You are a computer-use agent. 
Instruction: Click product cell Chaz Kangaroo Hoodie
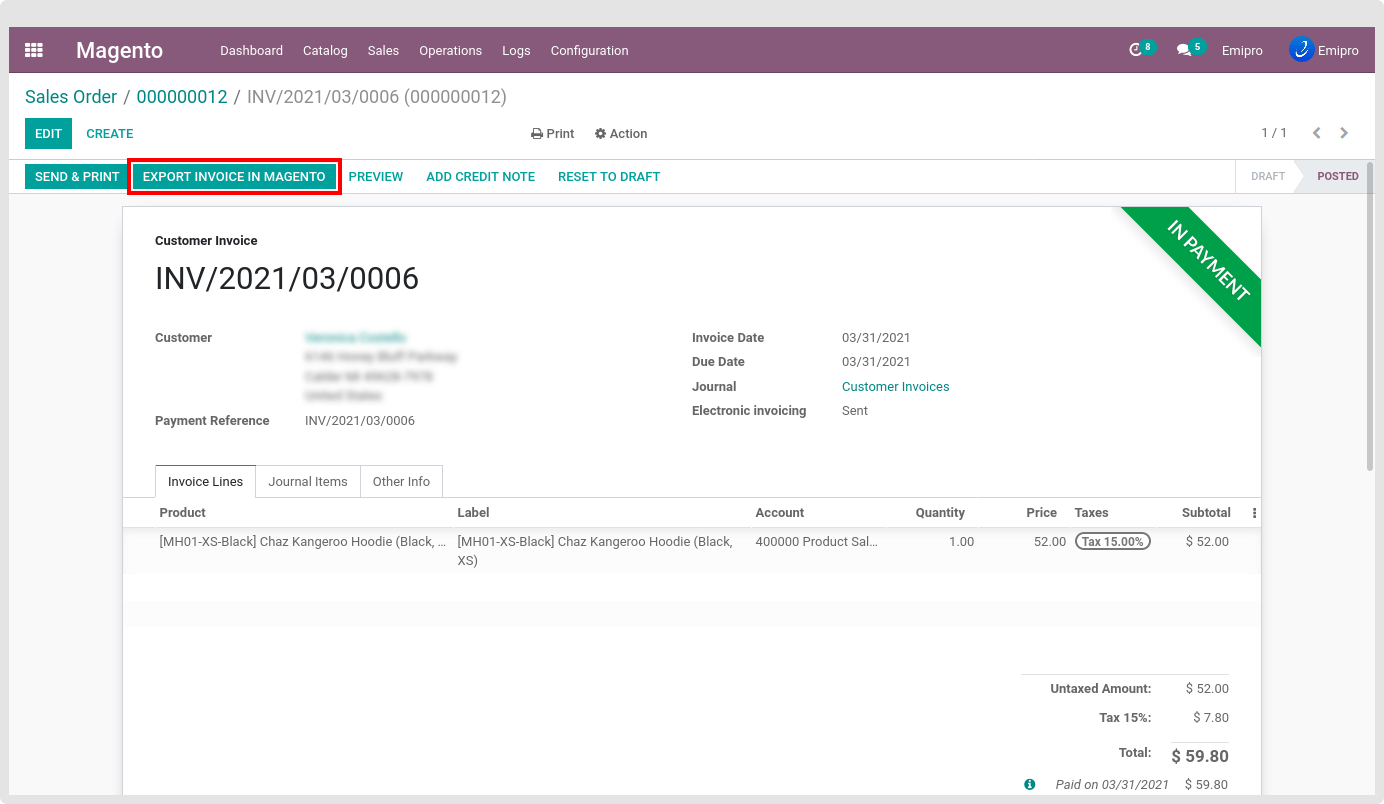[x=303, y=542]
